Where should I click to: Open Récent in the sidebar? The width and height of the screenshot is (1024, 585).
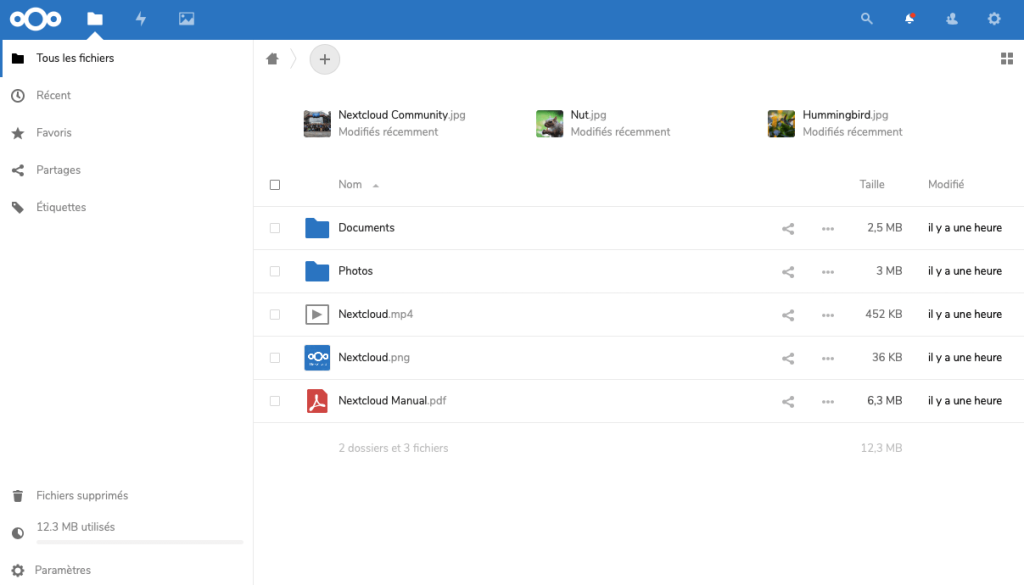pyautogui.click(x=53, y=96)
